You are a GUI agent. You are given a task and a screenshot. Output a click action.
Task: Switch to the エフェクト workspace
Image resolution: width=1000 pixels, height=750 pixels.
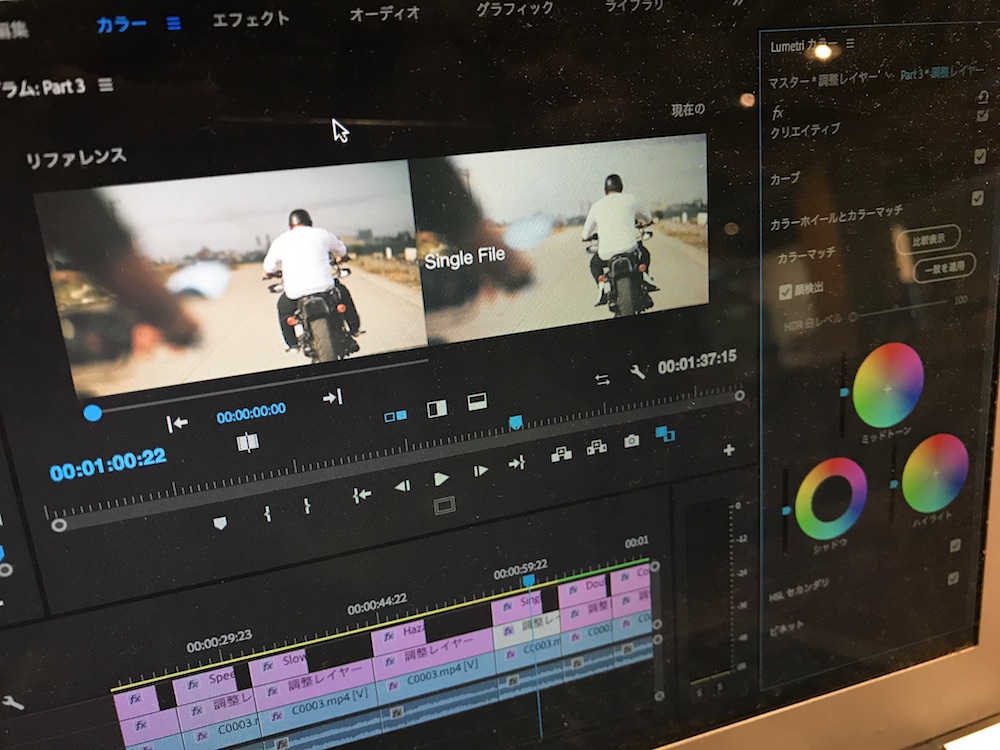click(251, 18)
